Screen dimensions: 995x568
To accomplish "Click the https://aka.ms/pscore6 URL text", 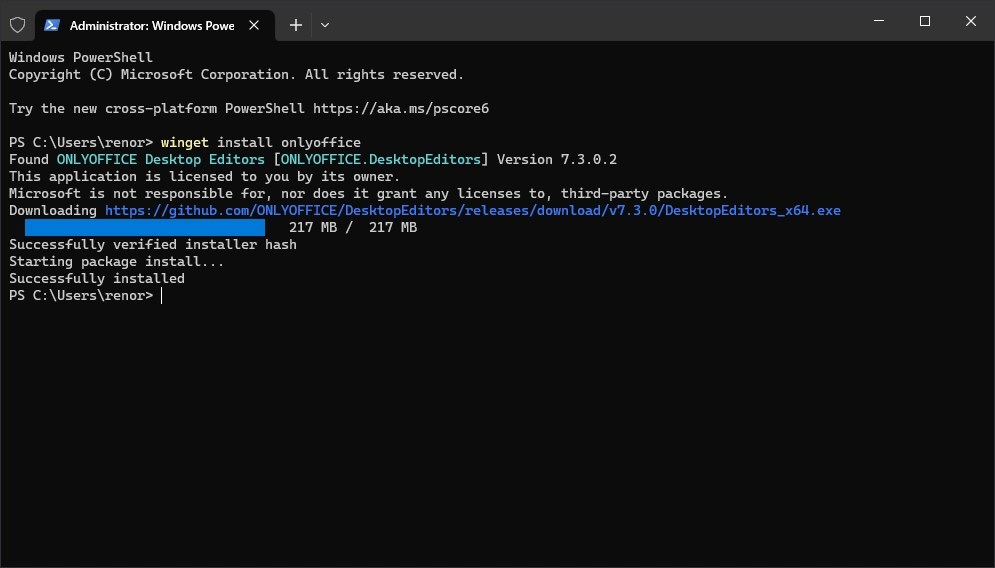I will [x=401, y=109].
